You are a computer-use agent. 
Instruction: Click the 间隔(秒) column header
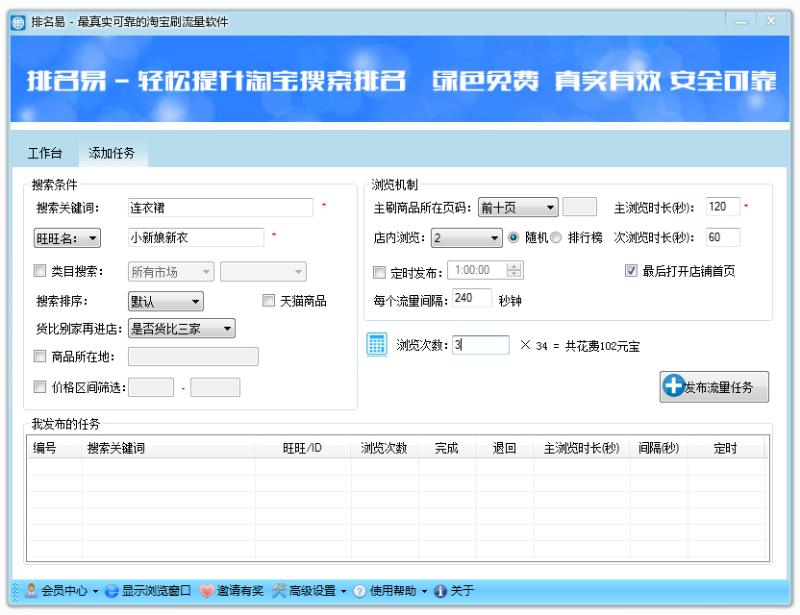click(x=658, y=448)
